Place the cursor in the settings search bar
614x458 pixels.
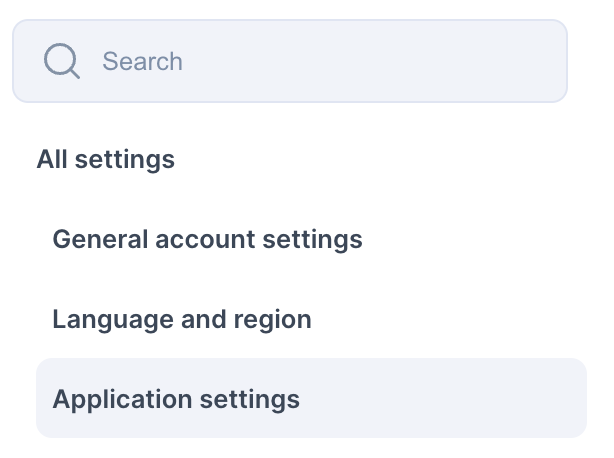point(290,61)
